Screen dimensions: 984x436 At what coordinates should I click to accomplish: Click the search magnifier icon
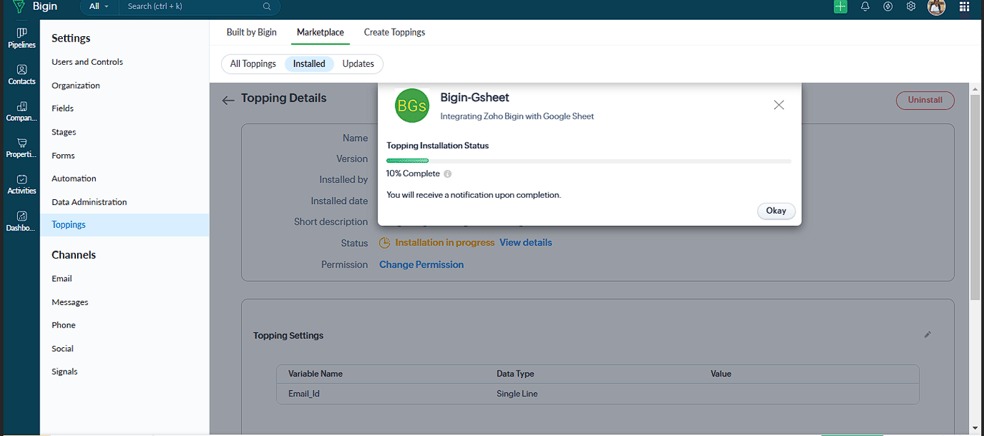pyautogui.click(x=267, y=6)
